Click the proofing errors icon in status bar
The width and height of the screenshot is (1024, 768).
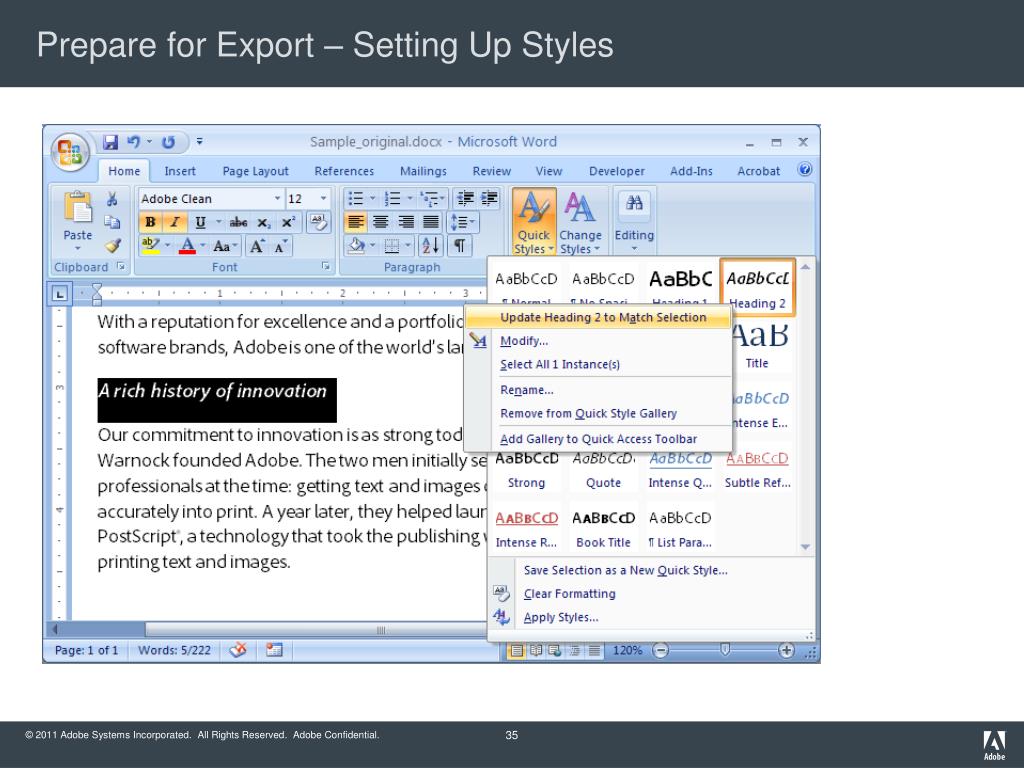[x=238, y=650]
